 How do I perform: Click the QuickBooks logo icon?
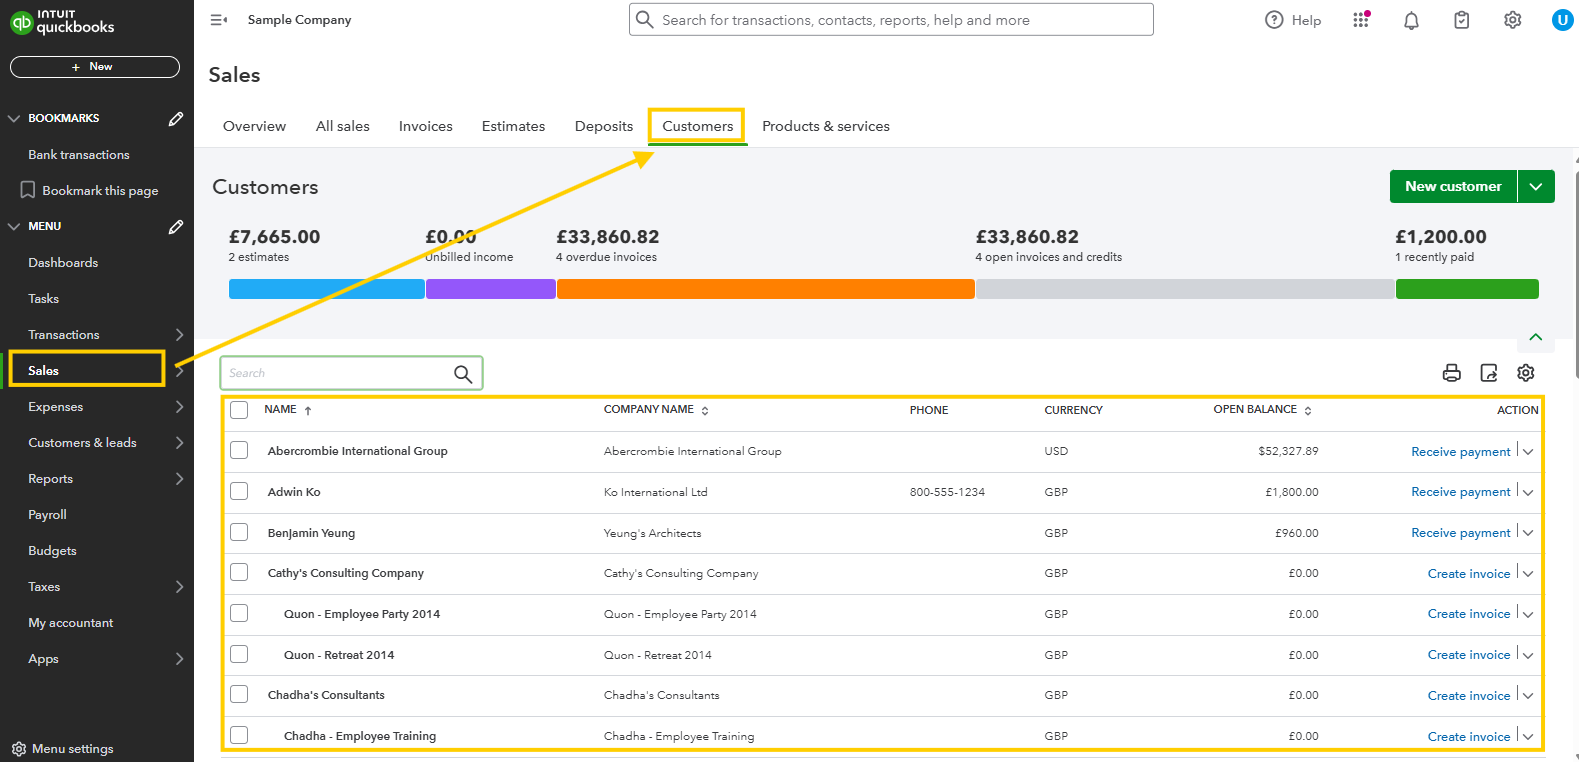(x=21, y=23)
